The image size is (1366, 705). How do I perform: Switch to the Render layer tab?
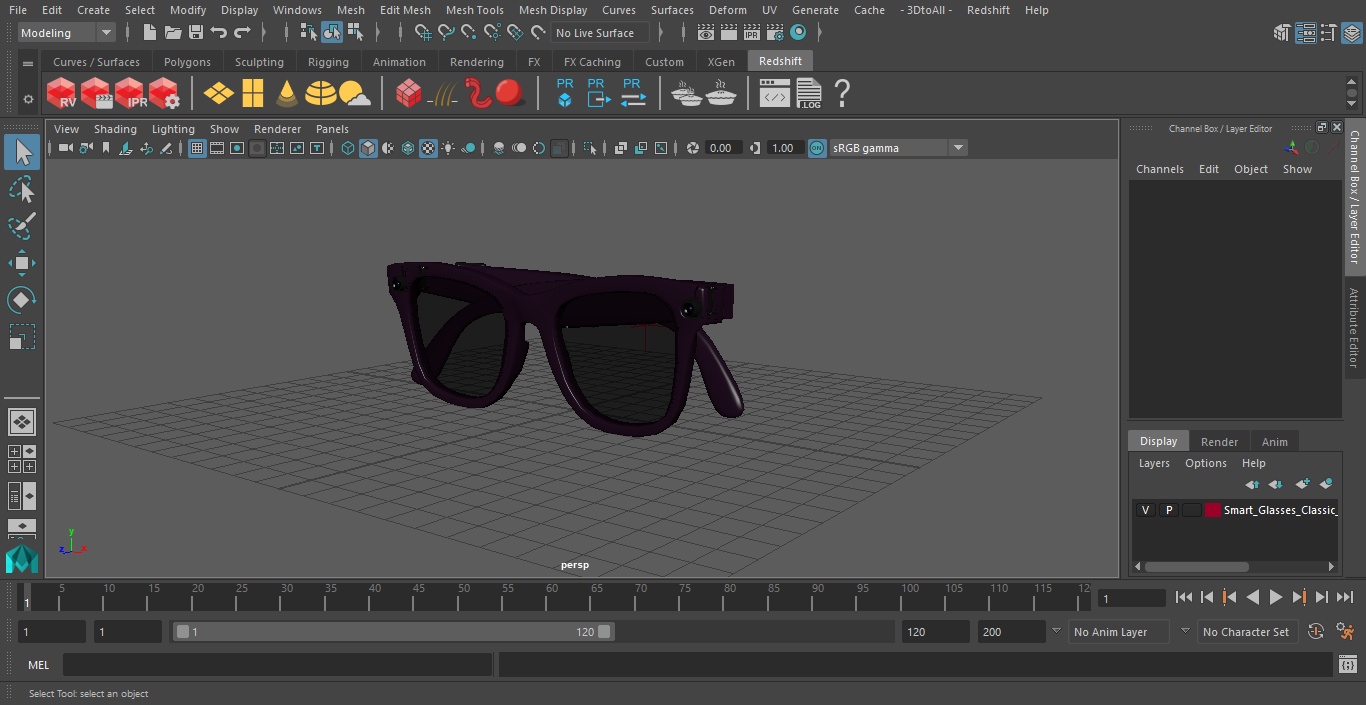point(1219,442)
